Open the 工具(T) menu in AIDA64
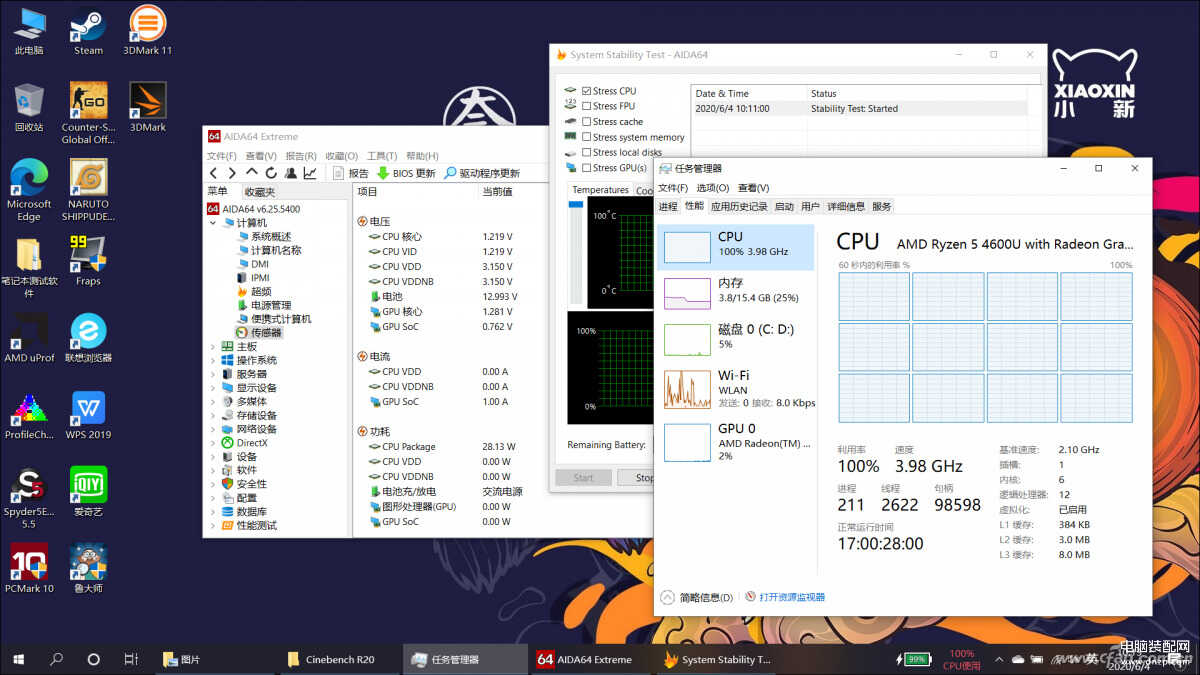 382,156
